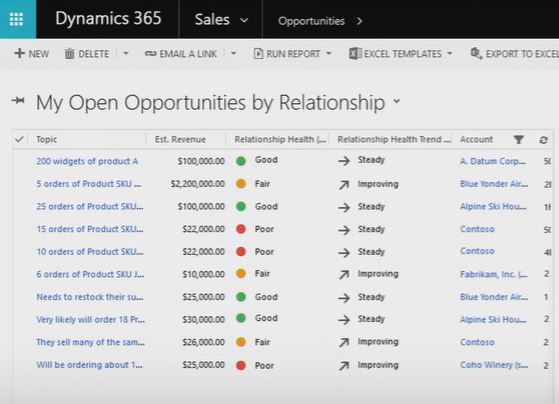Click 'Poor' health in '10 orders' row
The image size is (559, 404).
tap(264, 252)
